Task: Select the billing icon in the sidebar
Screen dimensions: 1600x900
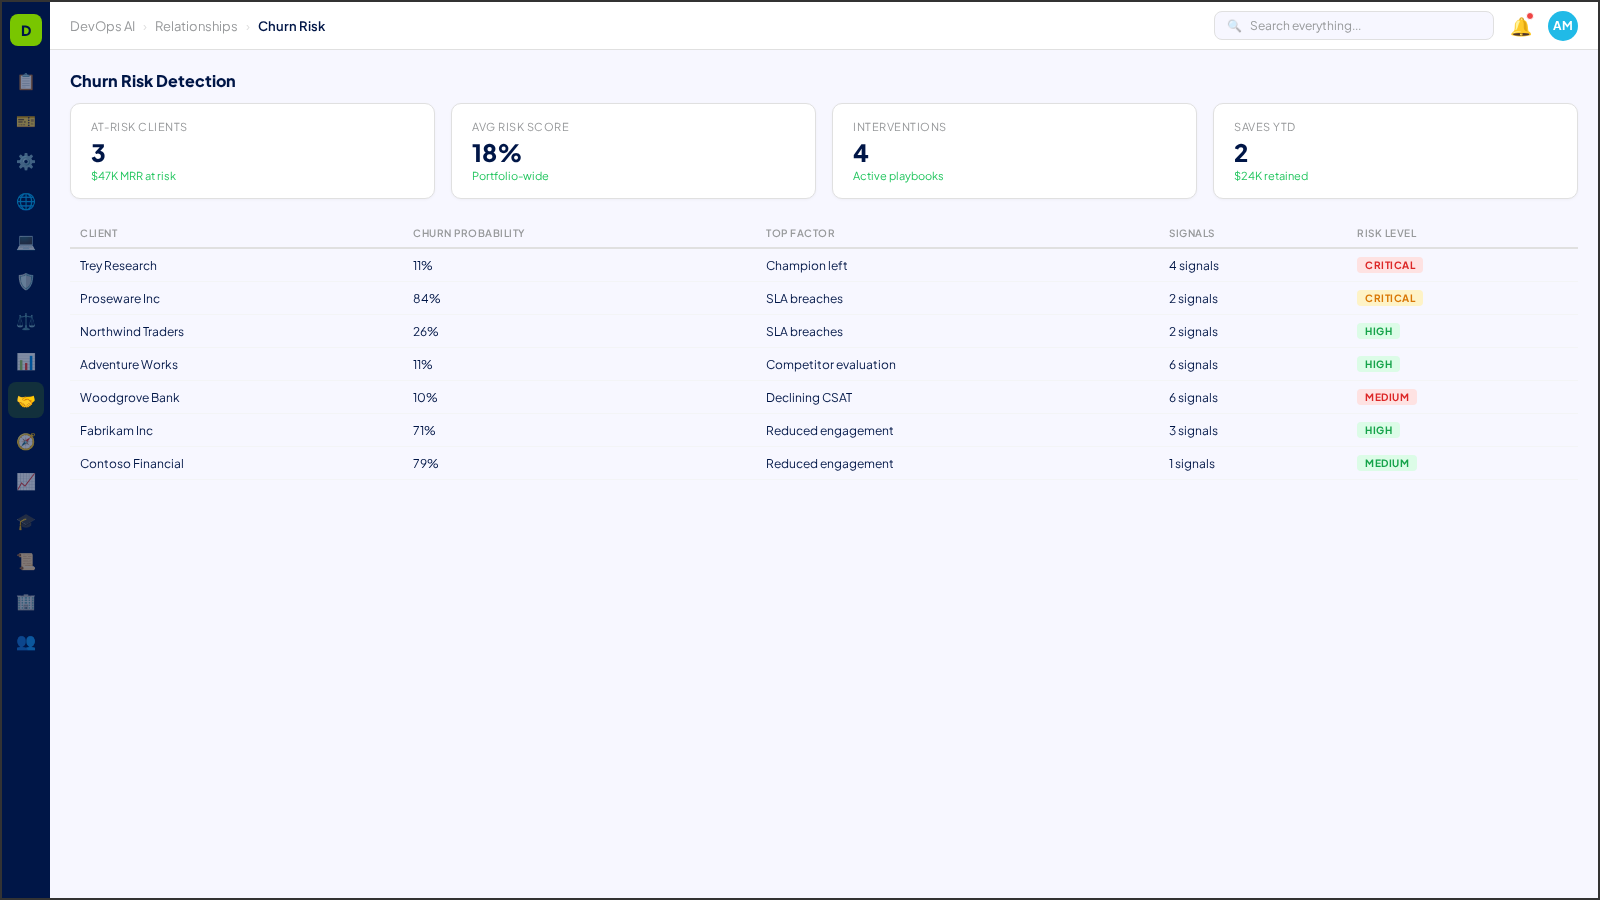Action: (x=26, y=121)
